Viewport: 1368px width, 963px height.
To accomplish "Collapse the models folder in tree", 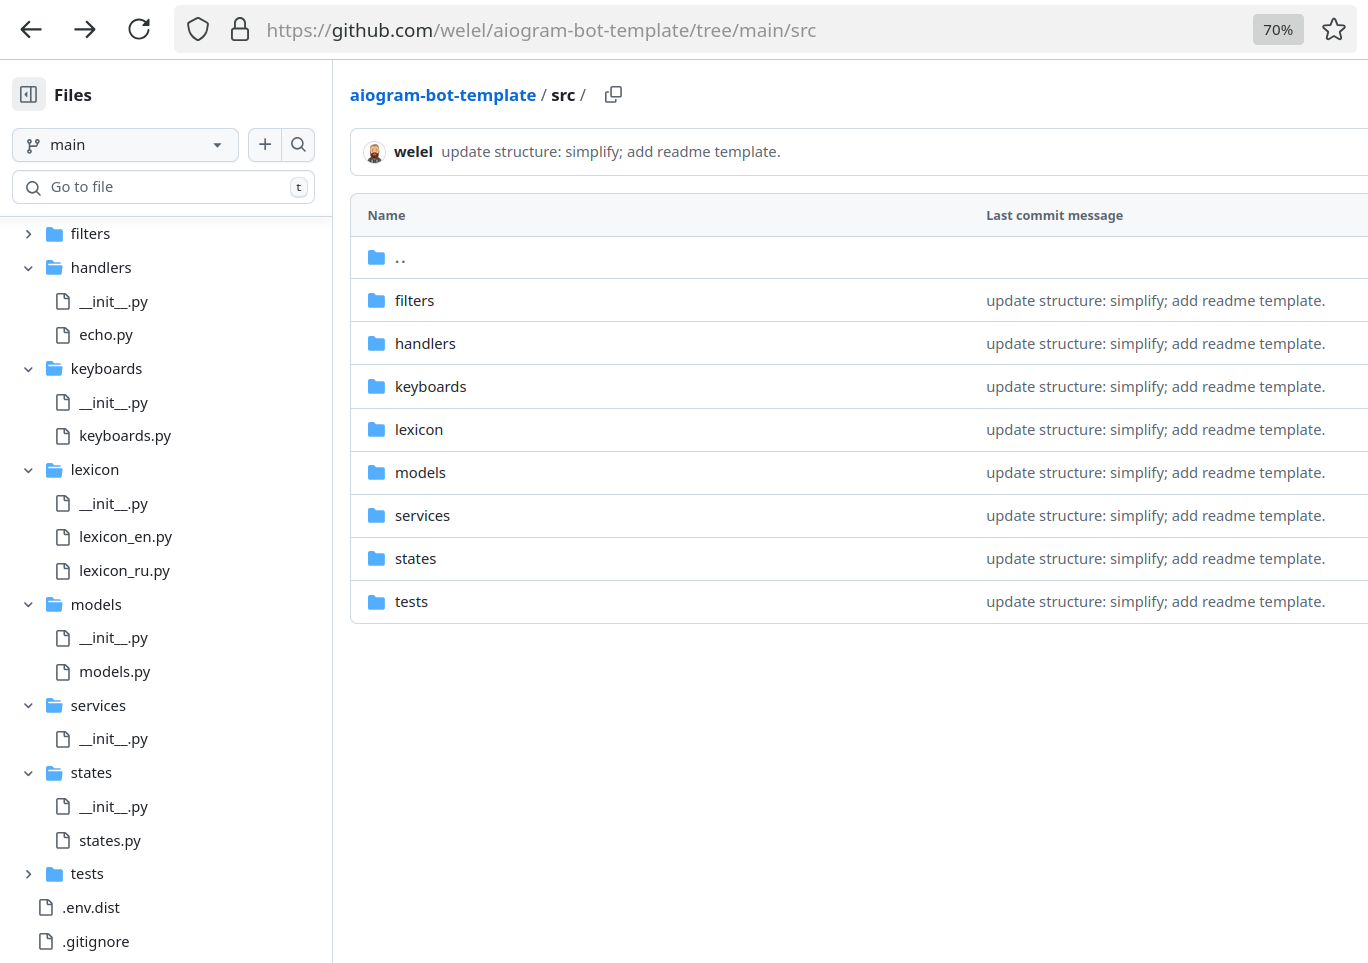I will click(x=28, y=605).
